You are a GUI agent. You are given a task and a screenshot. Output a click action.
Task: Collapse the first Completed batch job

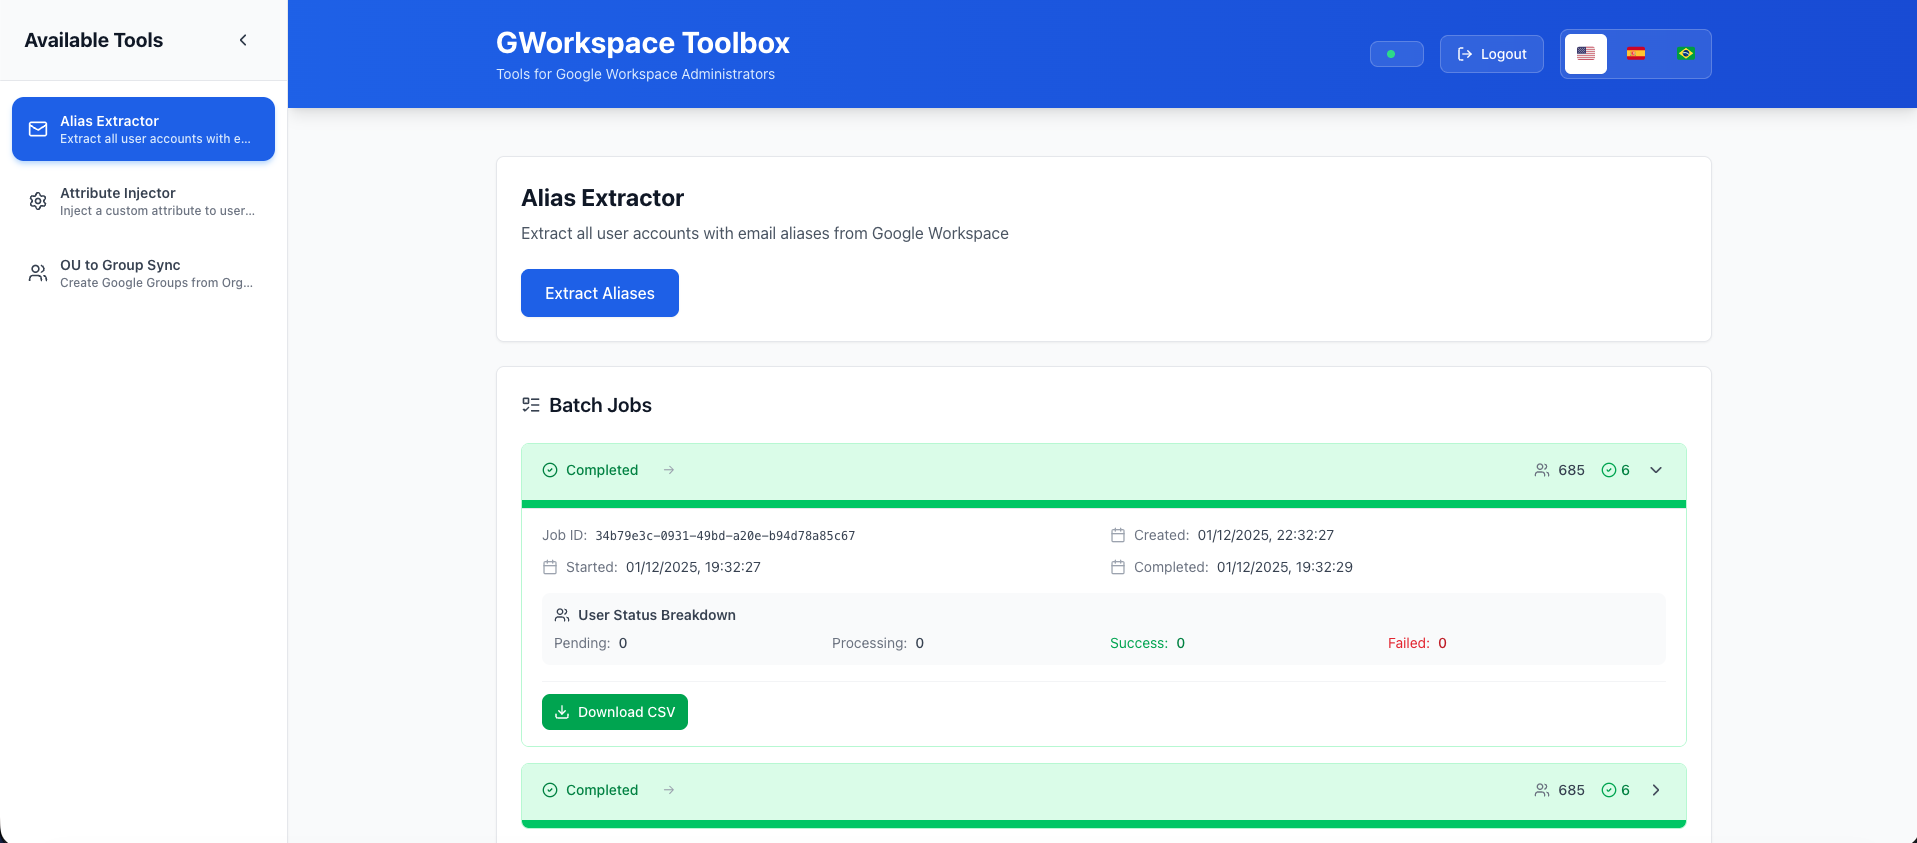tap(1656, 470)
